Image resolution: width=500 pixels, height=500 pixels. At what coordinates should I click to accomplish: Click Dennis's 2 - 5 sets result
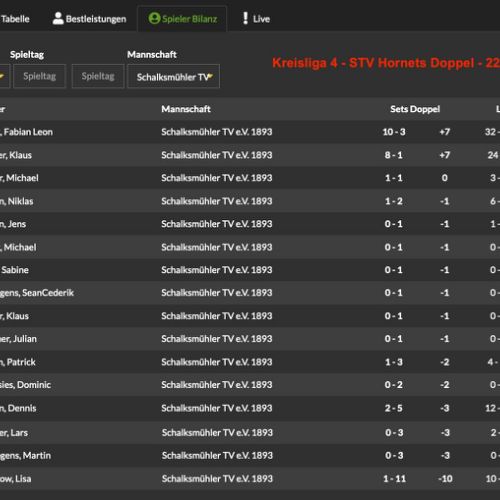(x=394, y=408)
